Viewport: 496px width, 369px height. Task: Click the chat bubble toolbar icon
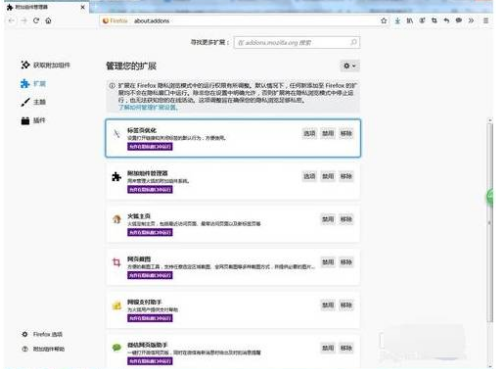[x=459, y=21]
